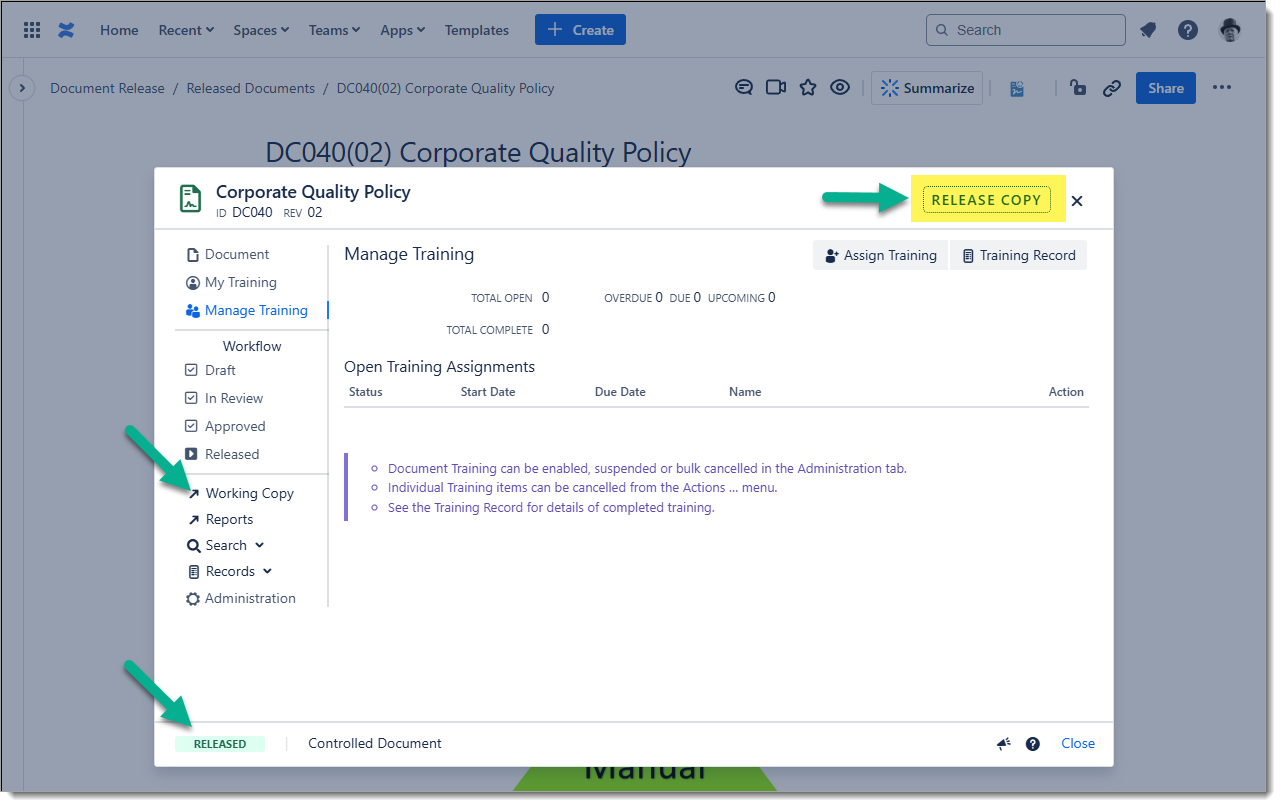Viewport: 1281px width, 807px height.
Task: Click the notifications bell icon
Action: 1148,30
